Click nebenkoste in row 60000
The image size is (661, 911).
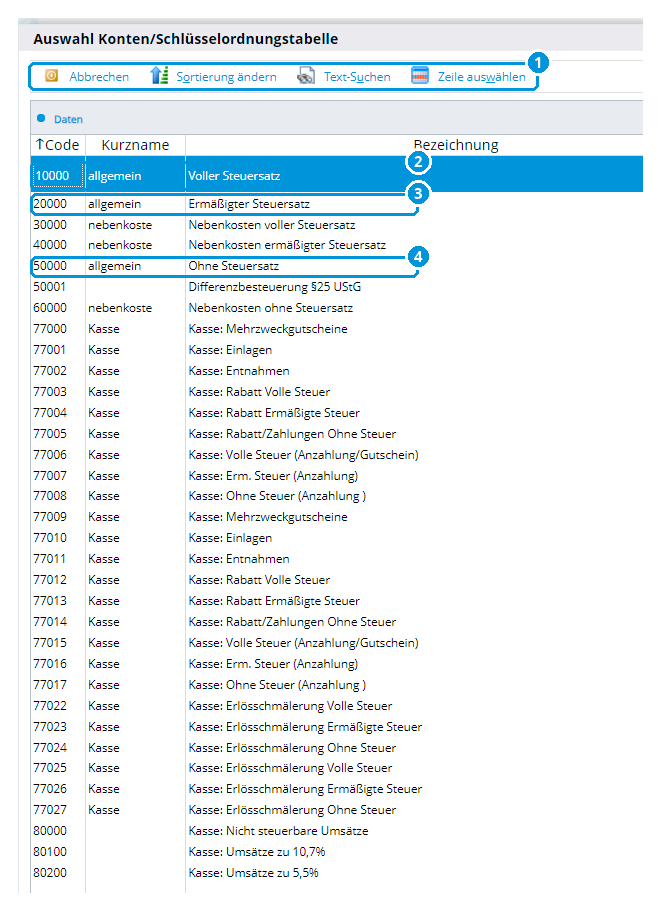[x=120, y=308]
